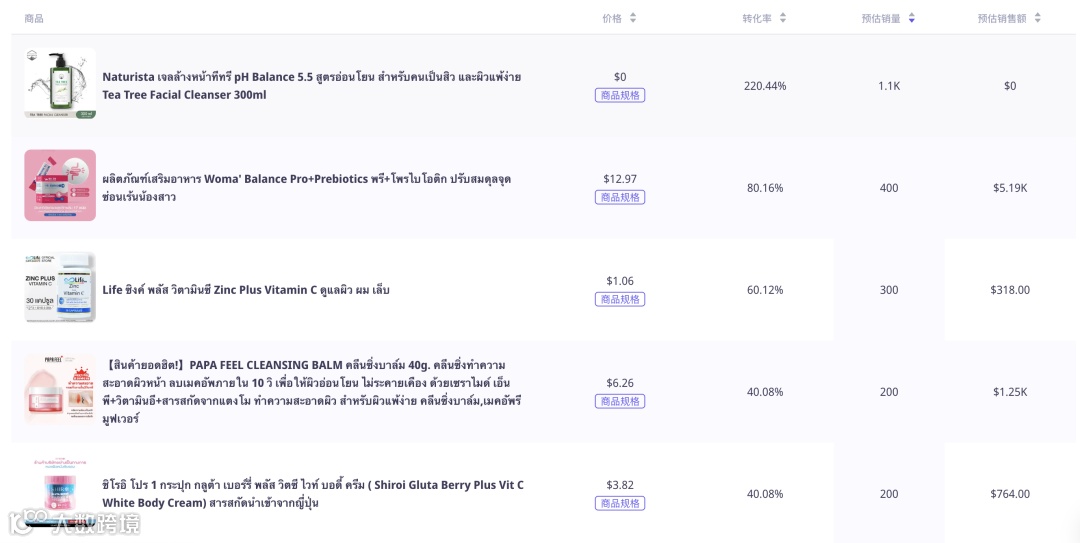The width and height of the screenshot is (1080, 543).
Task: Open the PAPA FEEL cleansing balm thumbnail
Action: 60,390
